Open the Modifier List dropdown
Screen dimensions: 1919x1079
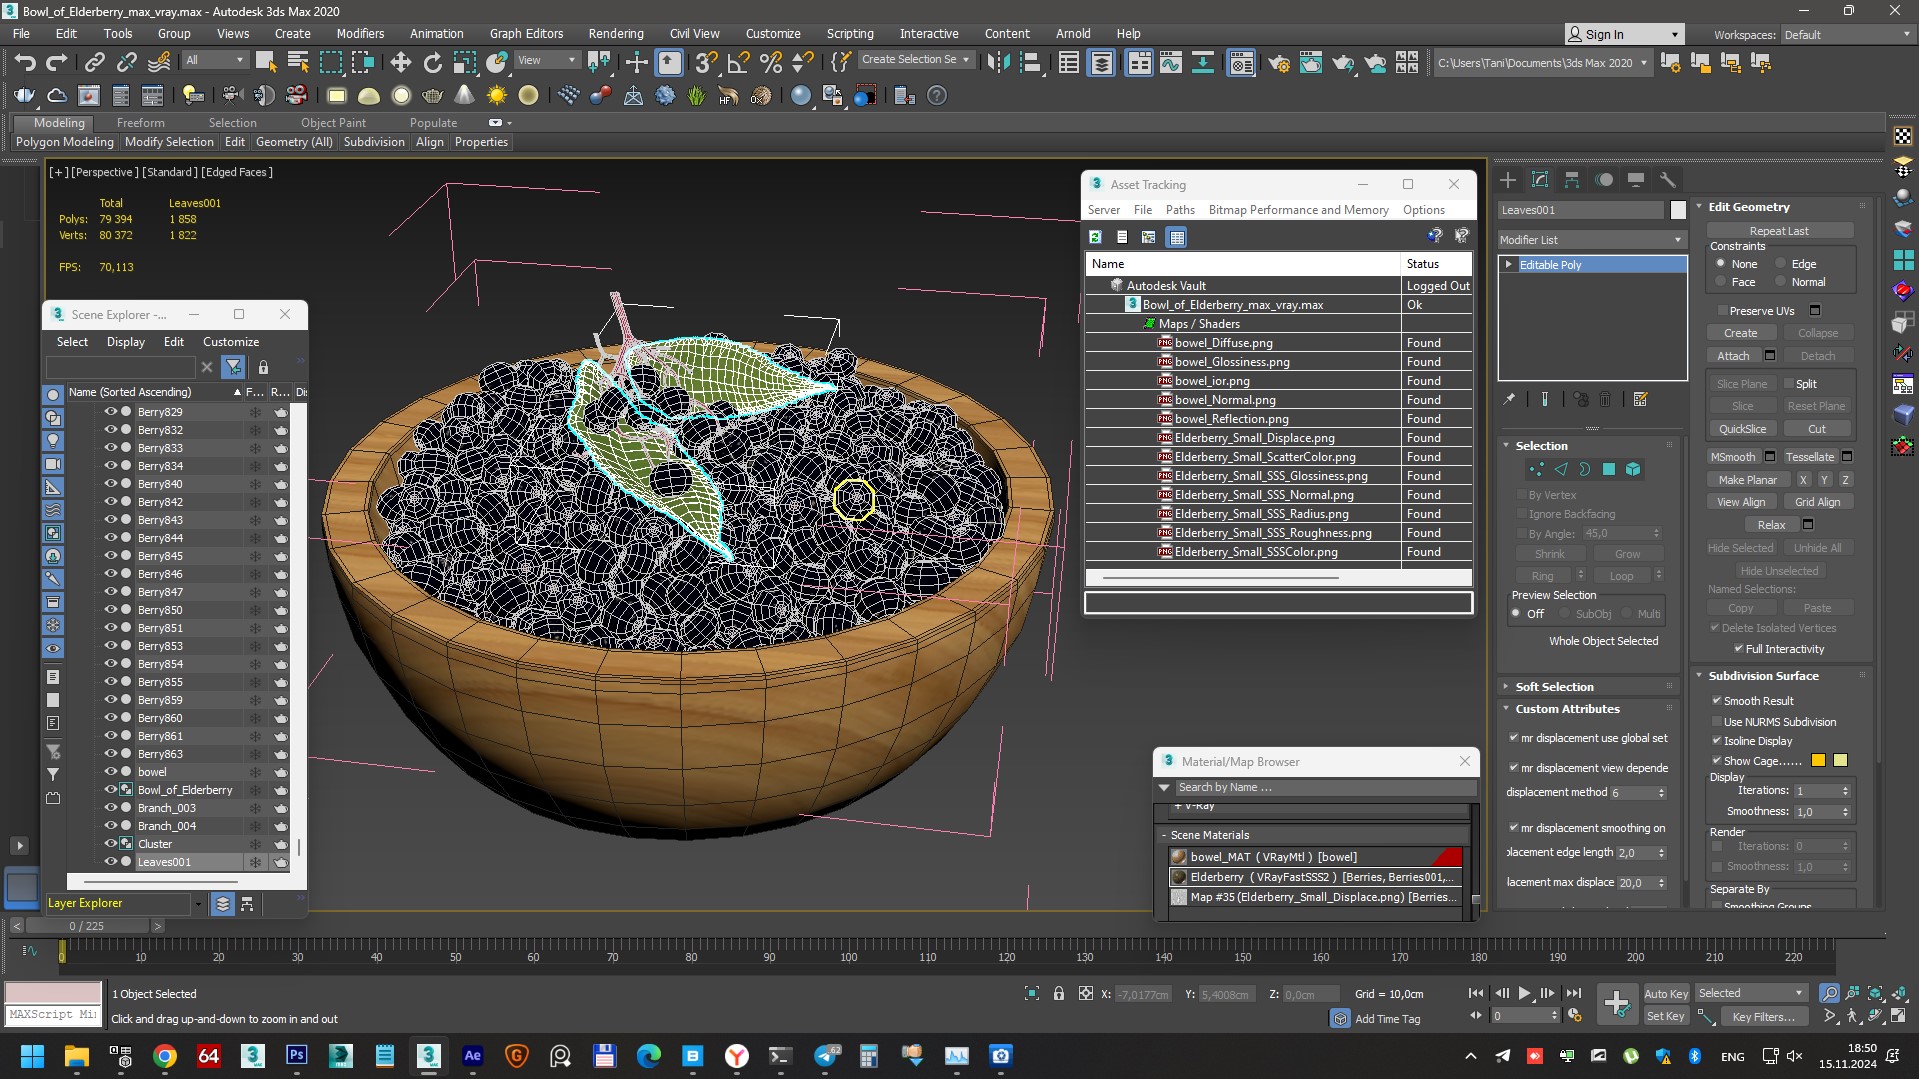tap(1591, 240)
